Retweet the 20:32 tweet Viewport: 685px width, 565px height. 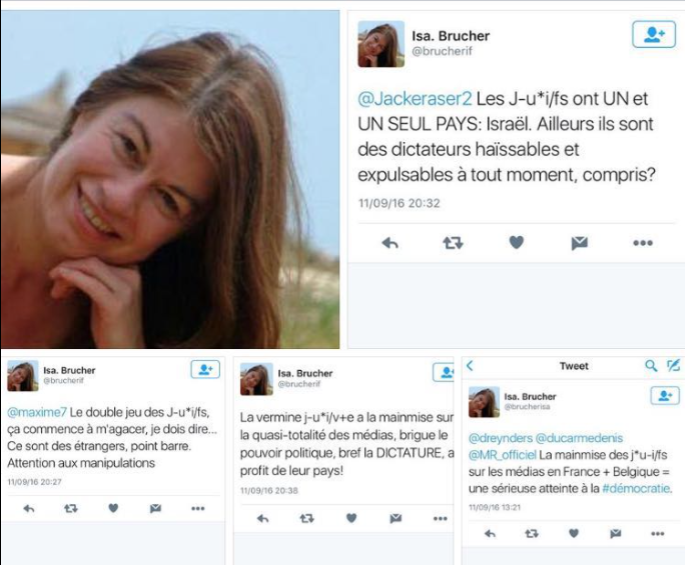(x=453, y=243)
